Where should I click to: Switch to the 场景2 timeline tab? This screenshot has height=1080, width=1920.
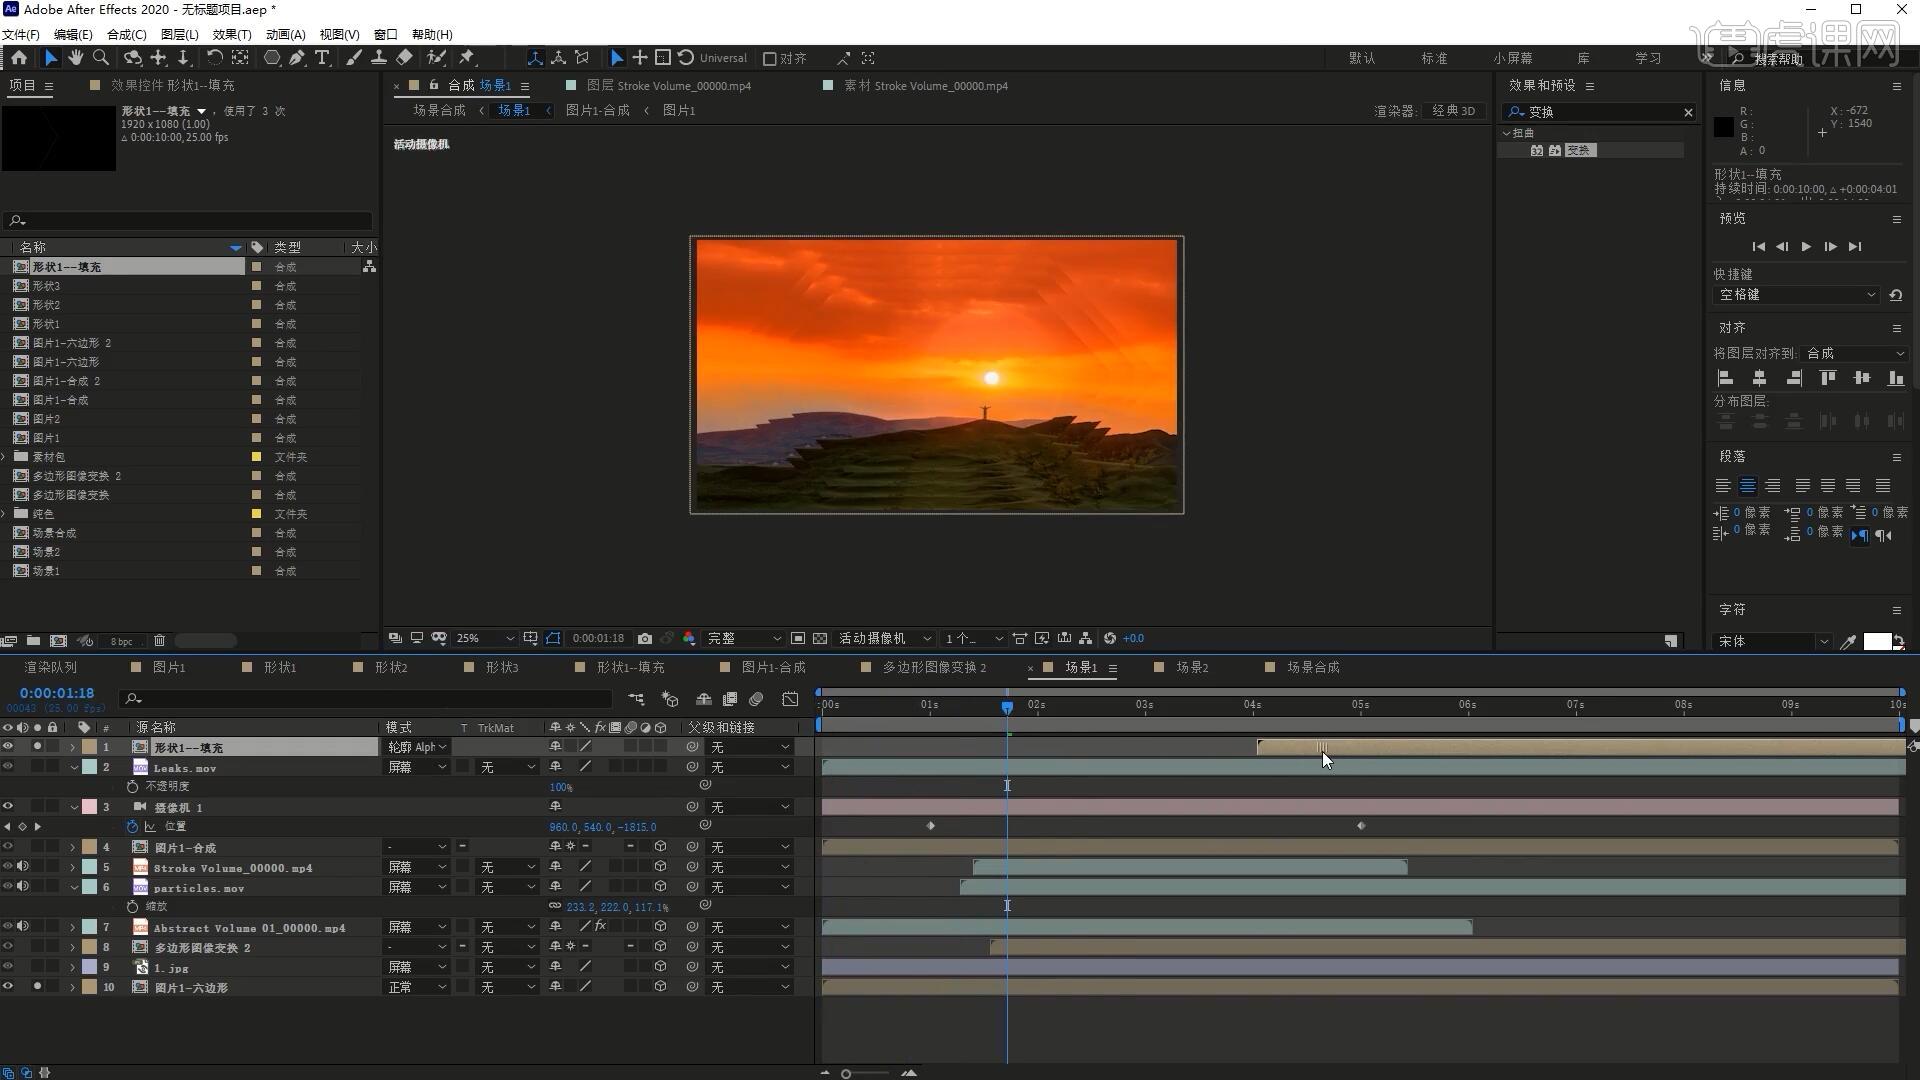pos(1191,667)
